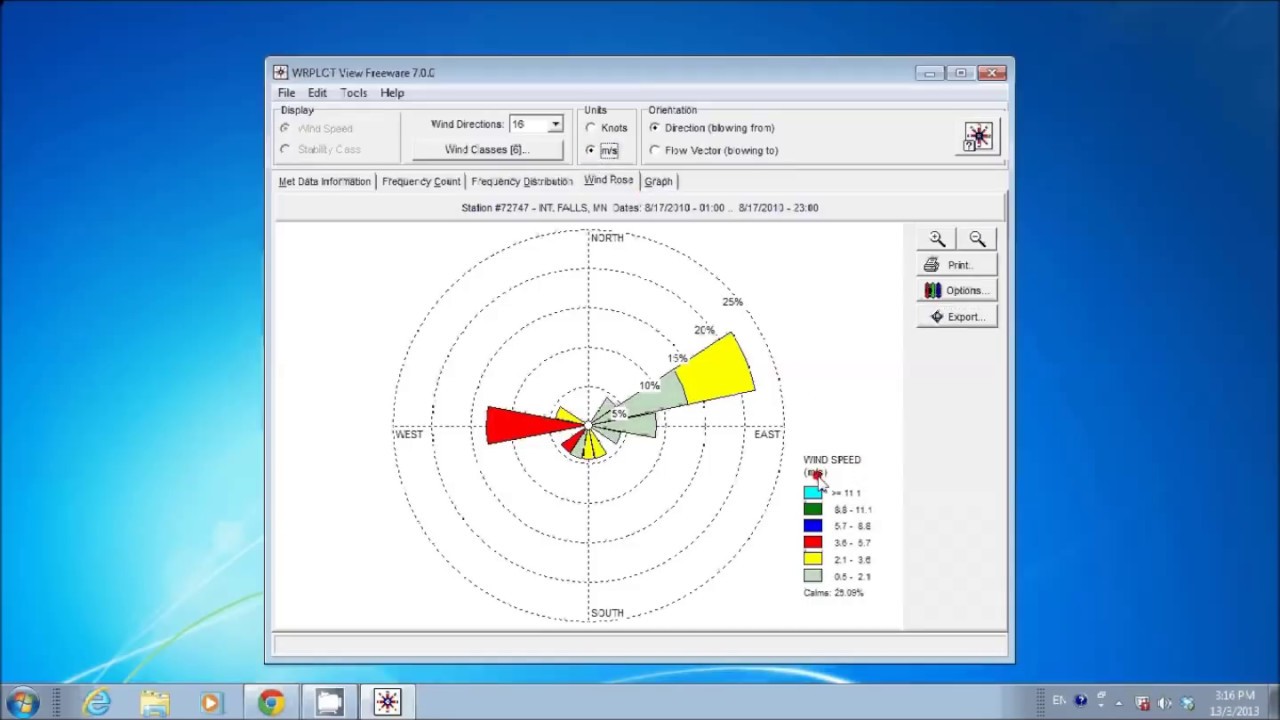Click the EAST label on the plot
Screen dimensions: 1280x720
[x=767, y=435]
